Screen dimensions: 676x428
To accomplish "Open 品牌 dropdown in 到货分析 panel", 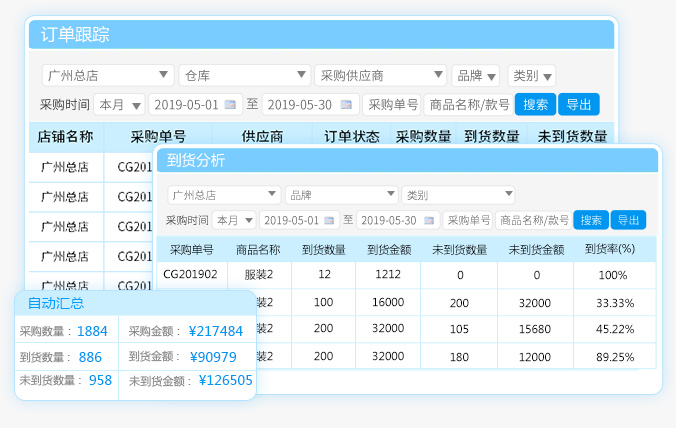I will tap(342, 195).
